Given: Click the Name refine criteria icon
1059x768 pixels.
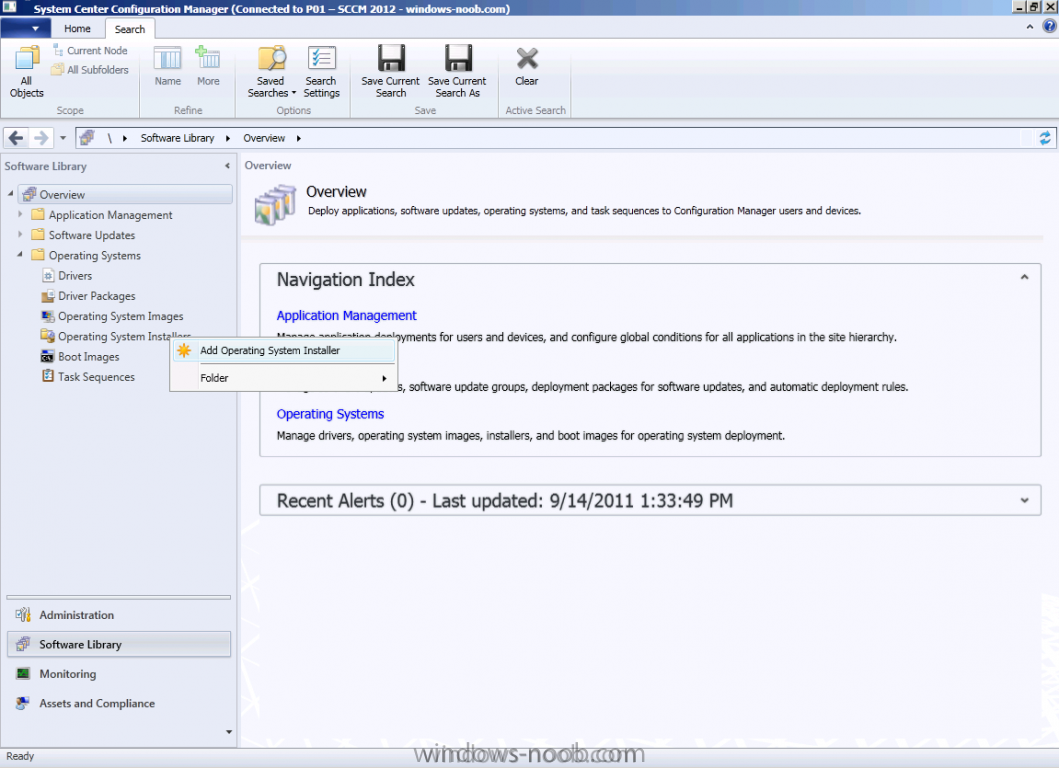Looking at the screenshot, I should click(167, 66).
